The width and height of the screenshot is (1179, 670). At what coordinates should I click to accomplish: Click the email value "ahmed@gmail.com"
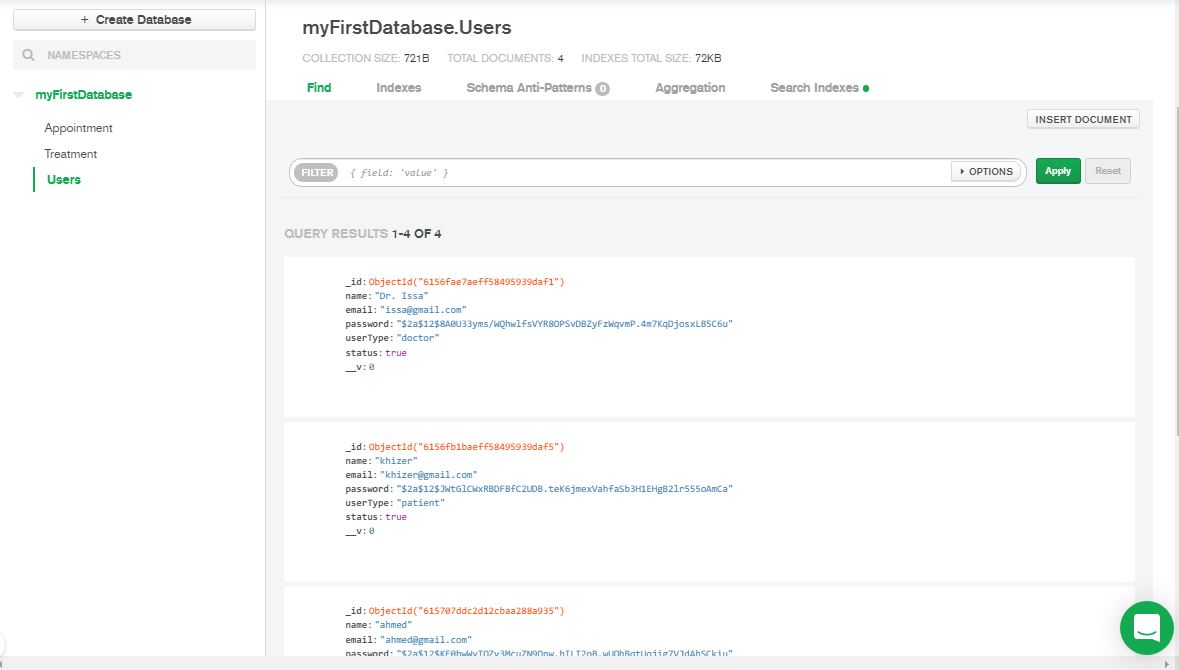(x=426, y=640)
